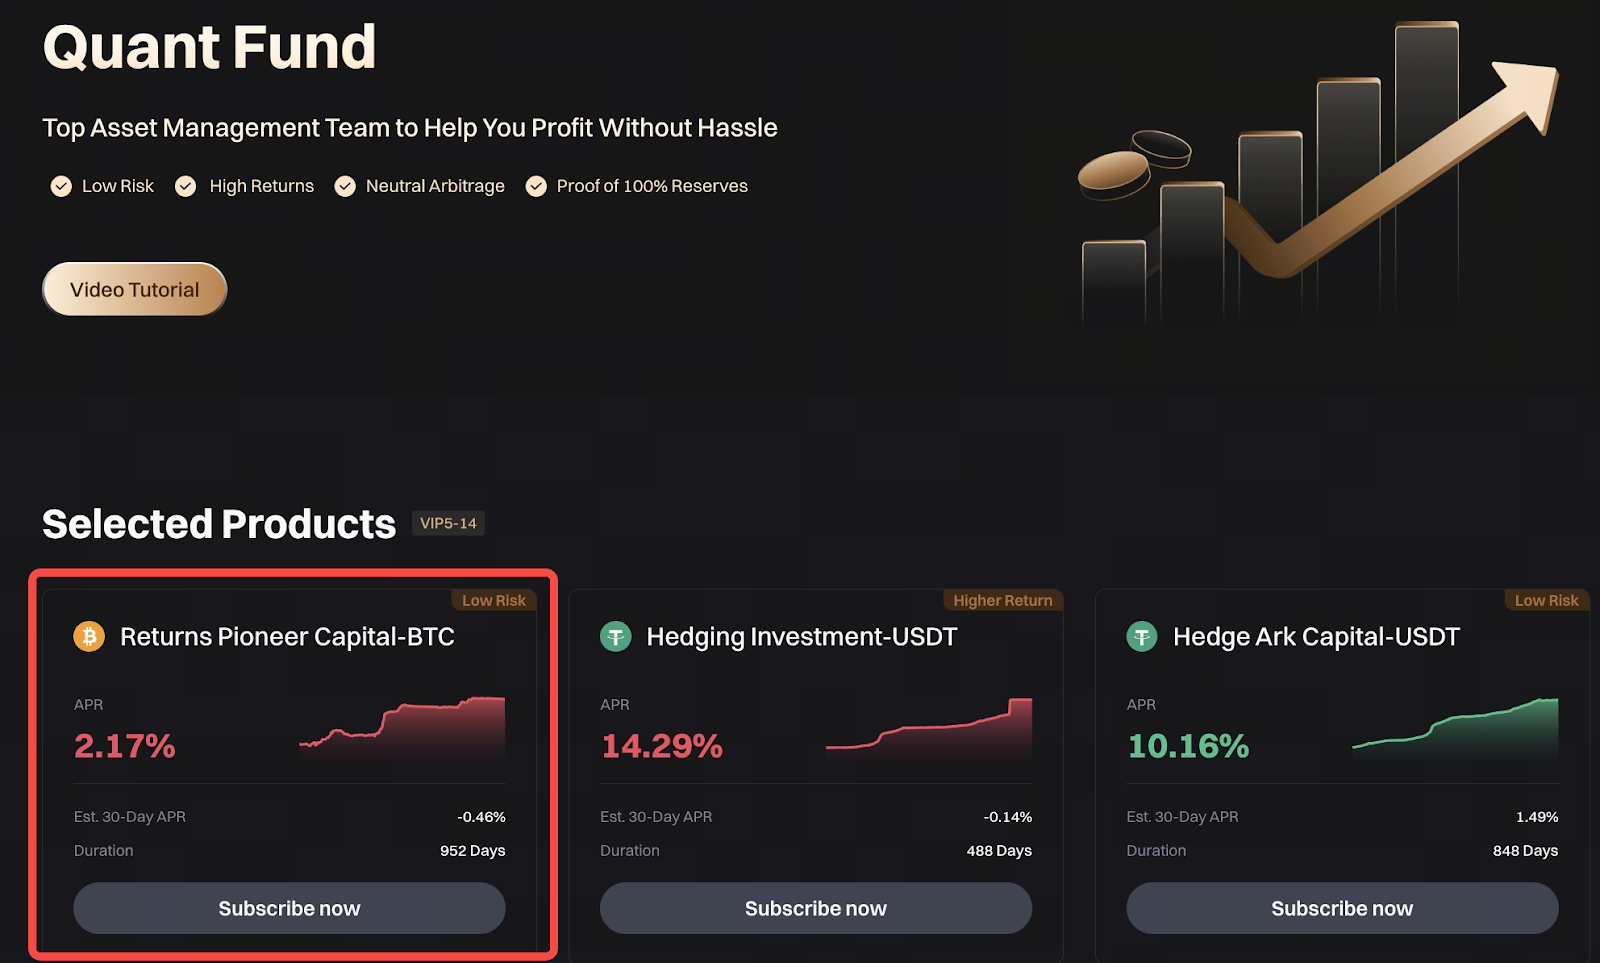
Task: Click the Tether icon beside Hedge Ark Capital-USDT
Action: (x=1141, y=636)
